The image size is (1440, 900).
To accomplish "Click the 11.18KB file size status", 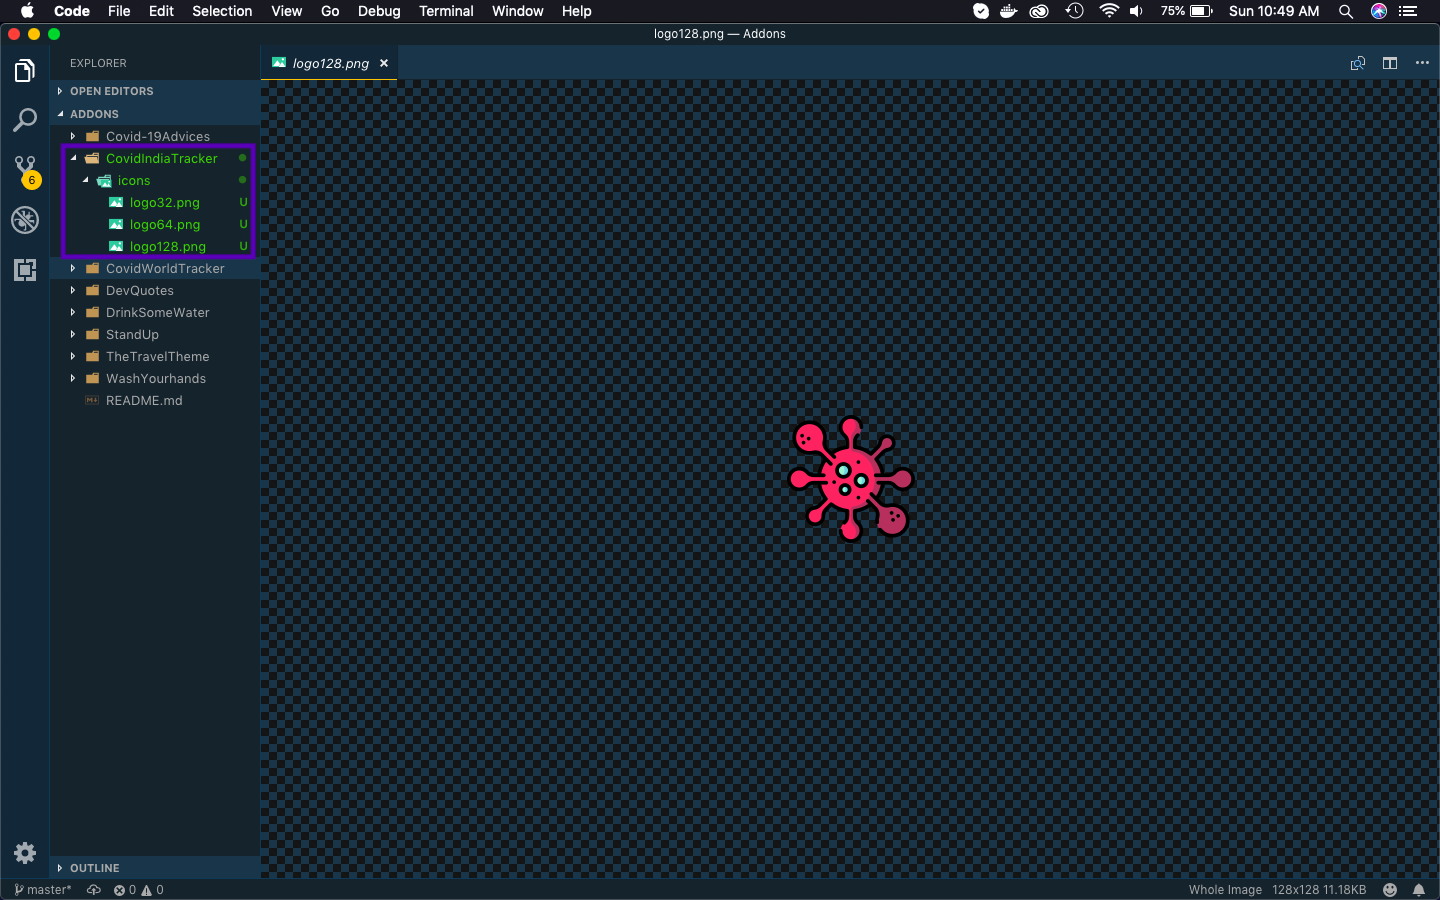I will (1345, 890).
